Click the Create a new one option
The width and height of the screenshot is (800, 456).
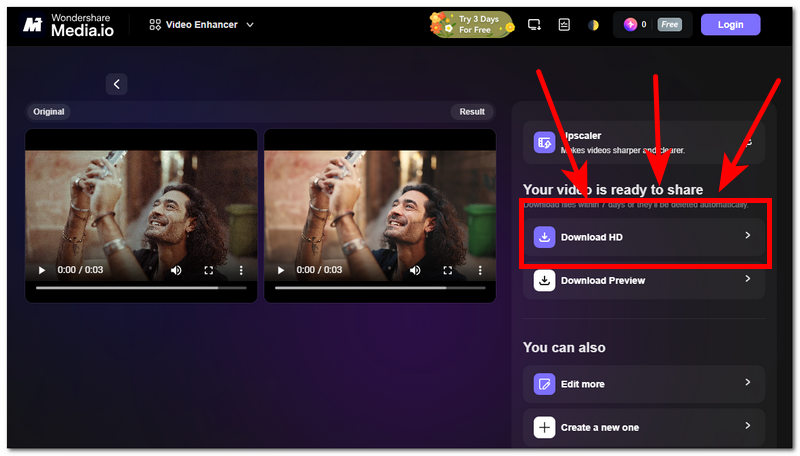pos(644,427)
